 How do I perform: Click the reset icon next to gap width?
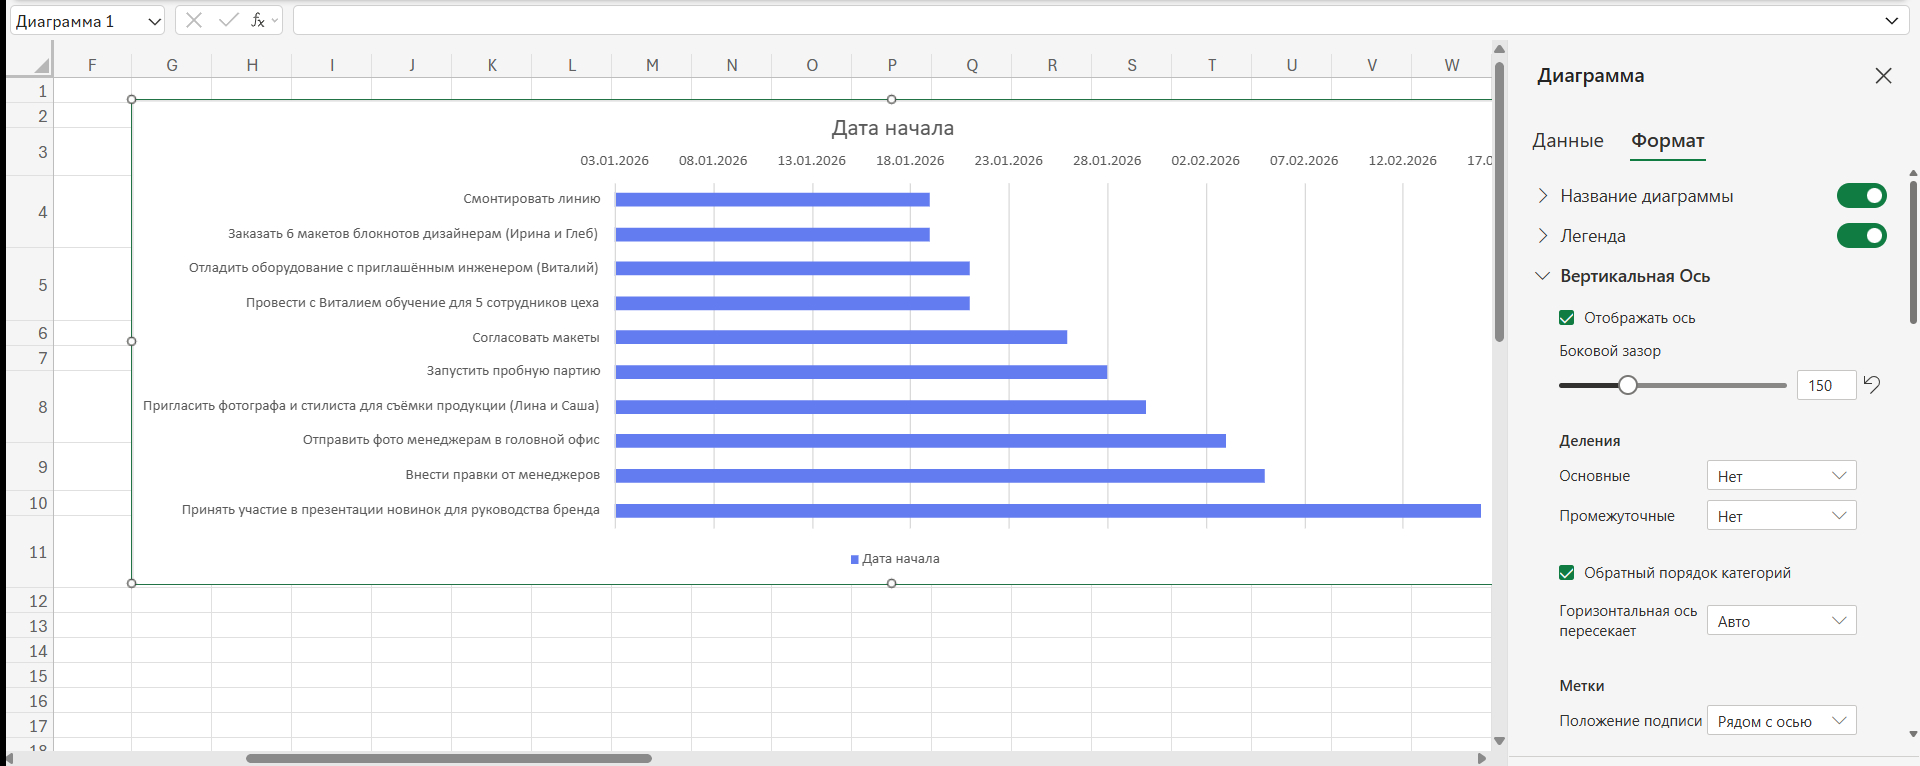point(1872,384)
